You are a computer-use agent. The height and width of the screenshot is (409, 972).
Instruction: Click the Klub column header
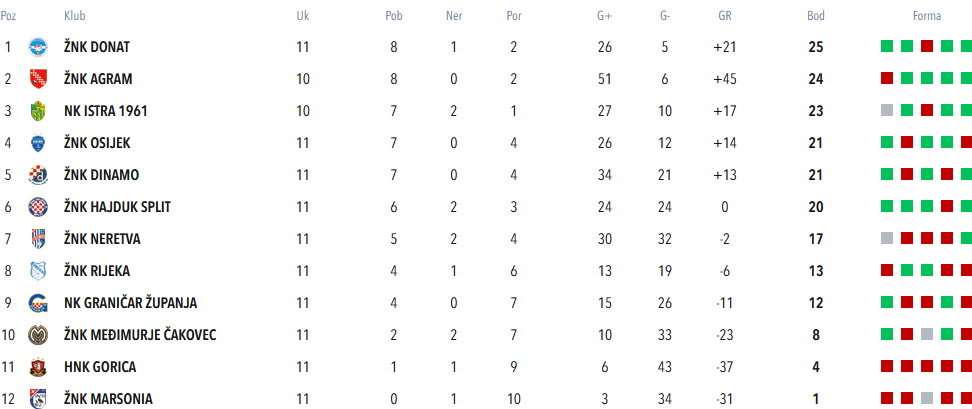[74, 16]
